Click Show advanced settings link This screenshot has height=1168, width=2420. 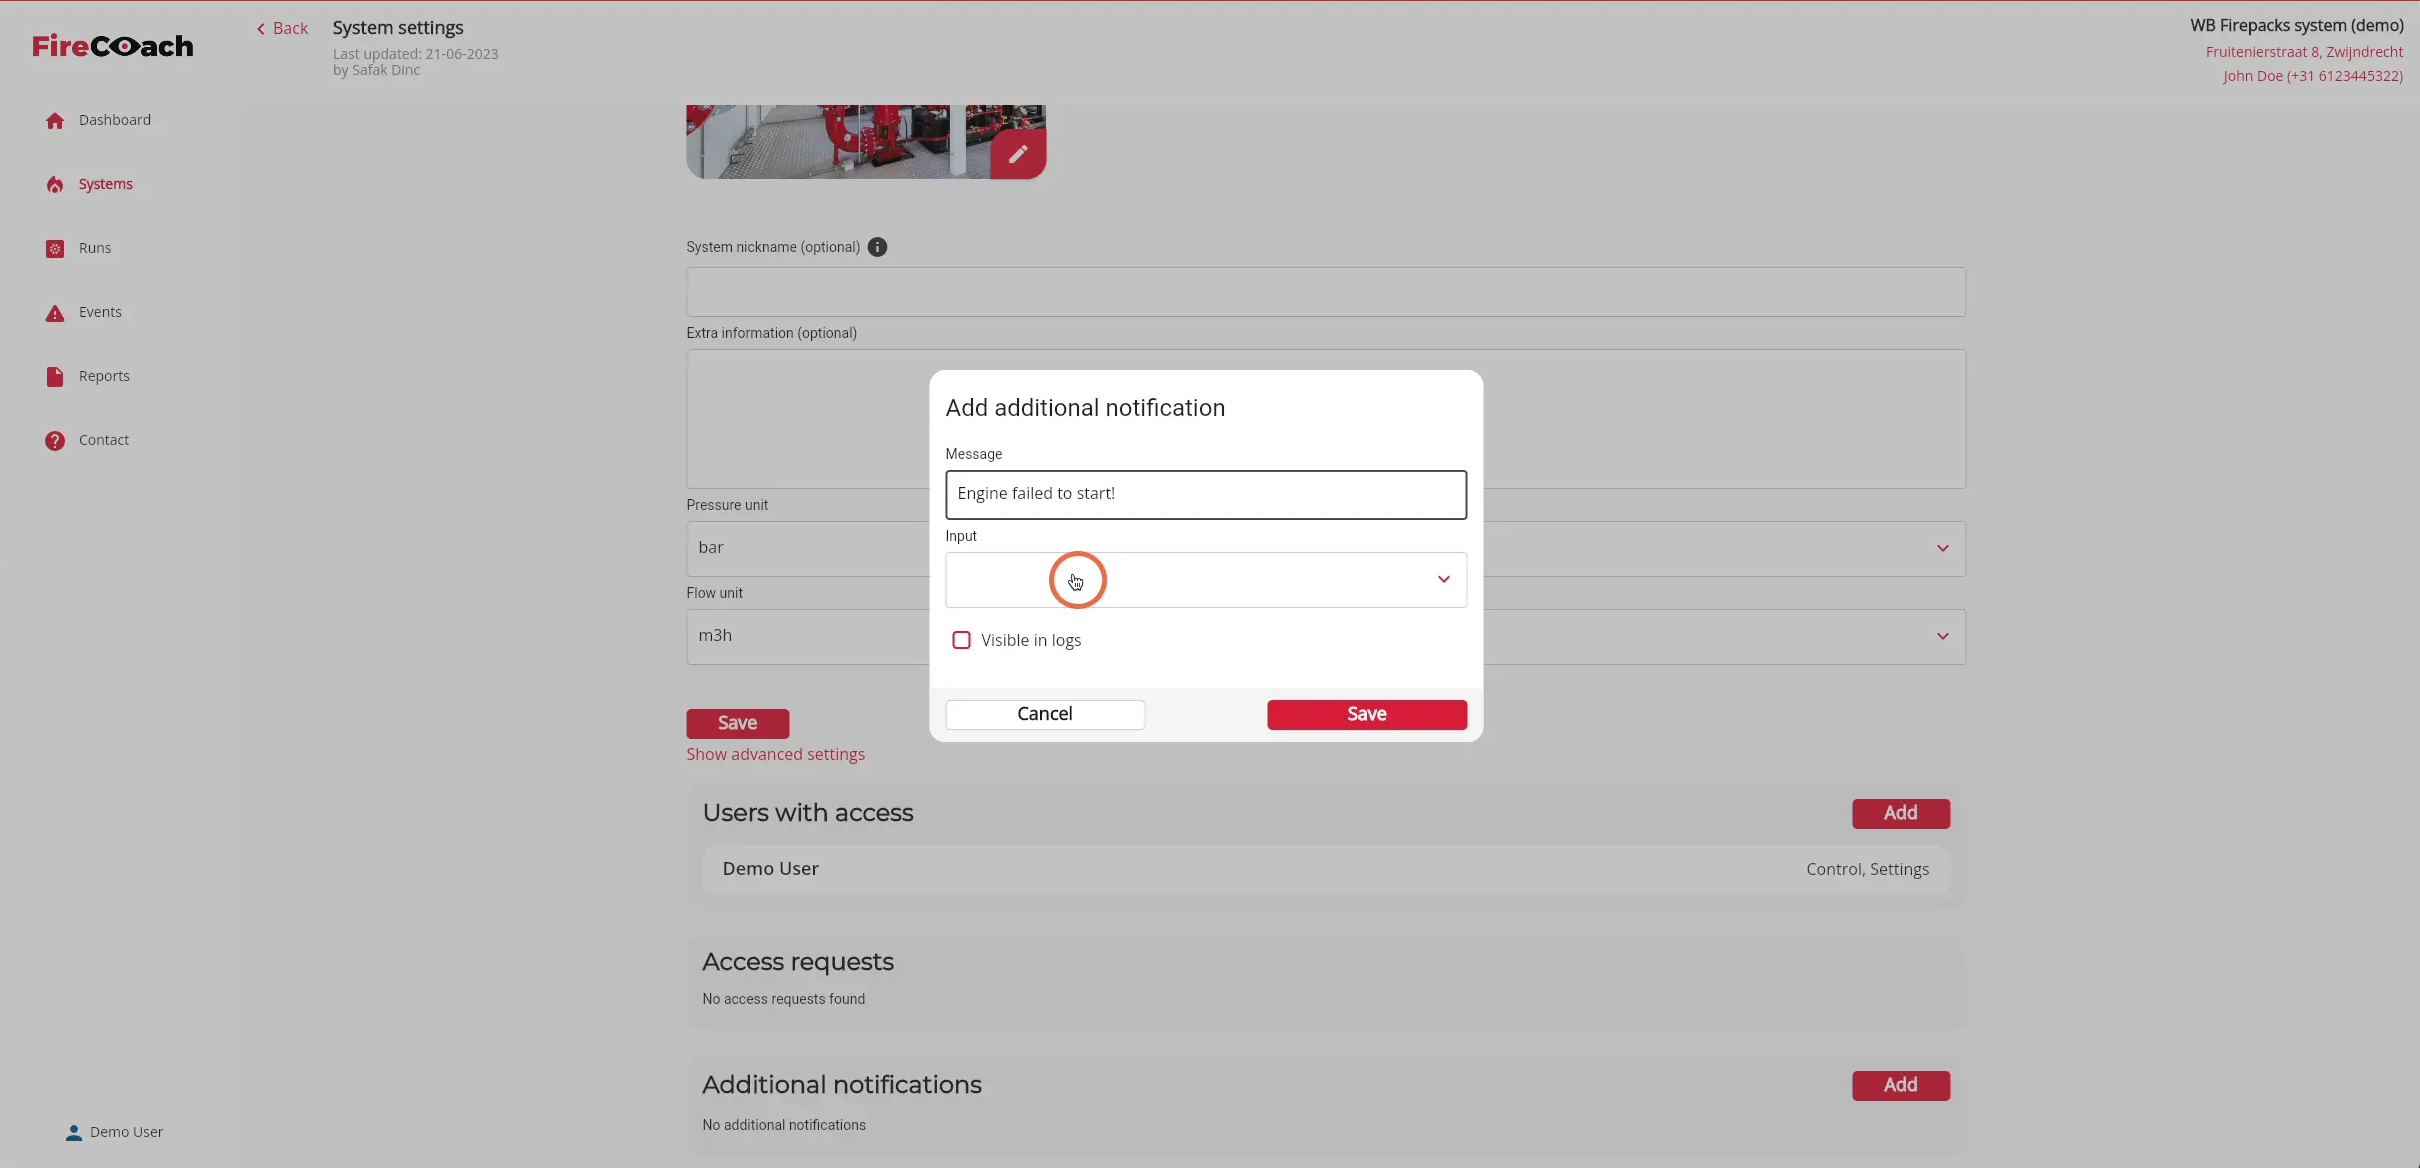click(x=775, y=754)
